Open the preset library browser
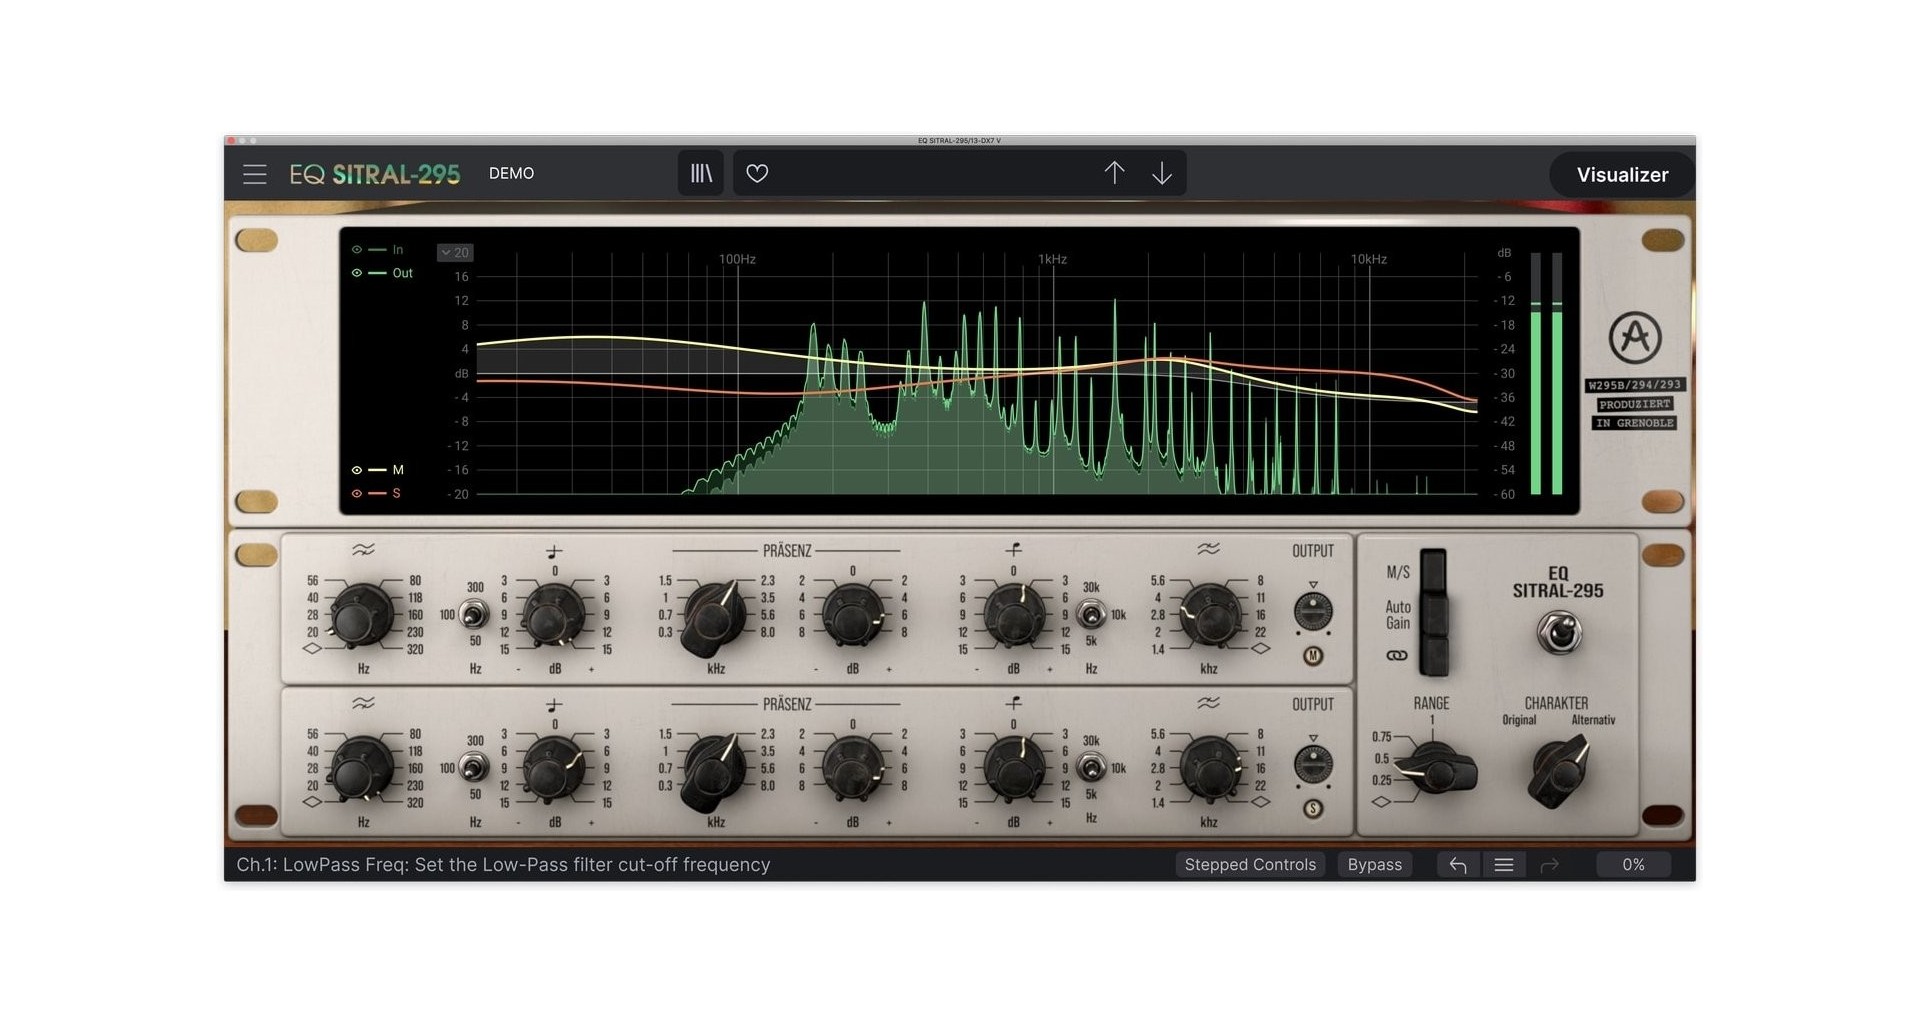The width and height of the screenshot is (1920, 1023). (701, 173)
